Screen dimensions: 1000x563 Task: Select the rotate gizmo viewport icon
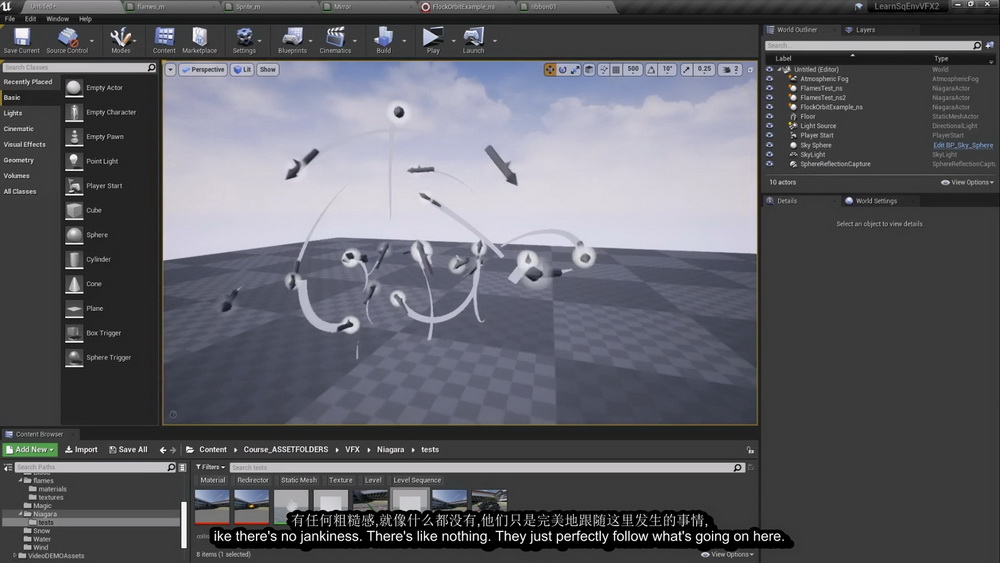coord(562,69)
